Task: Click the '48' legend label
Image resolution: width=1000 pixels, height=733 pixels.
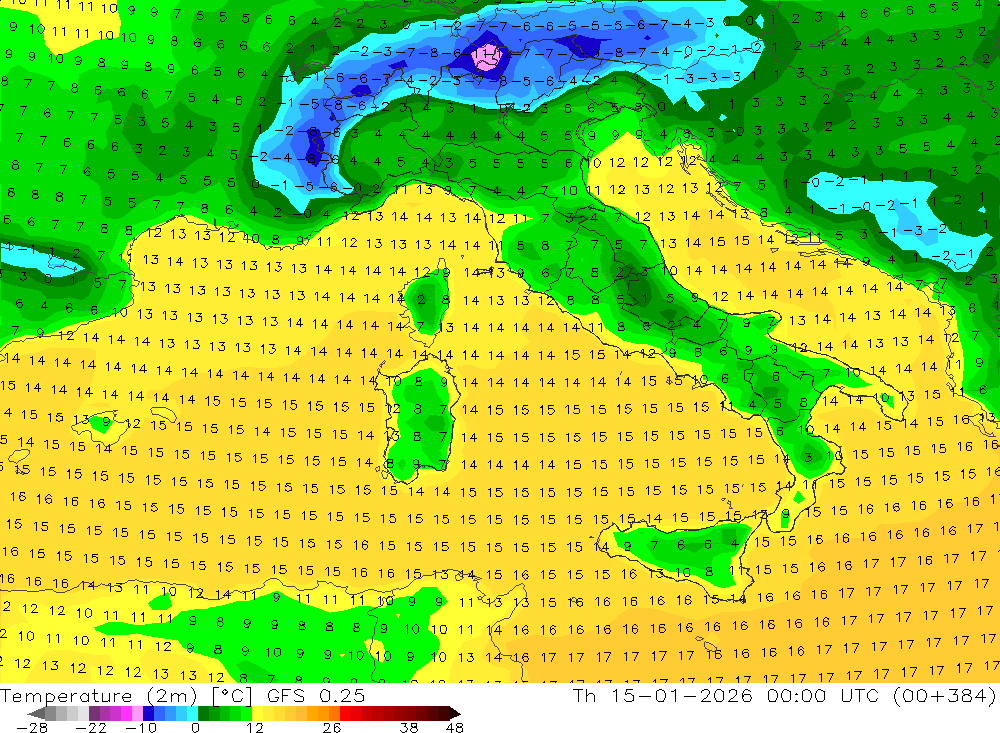Action: click(455, 727)
